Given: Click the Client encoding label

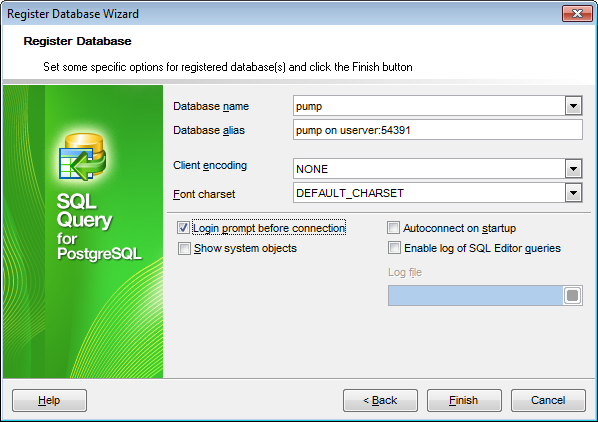Looking at the screenshot, I should pyautogui.click(x=210, y=165).
